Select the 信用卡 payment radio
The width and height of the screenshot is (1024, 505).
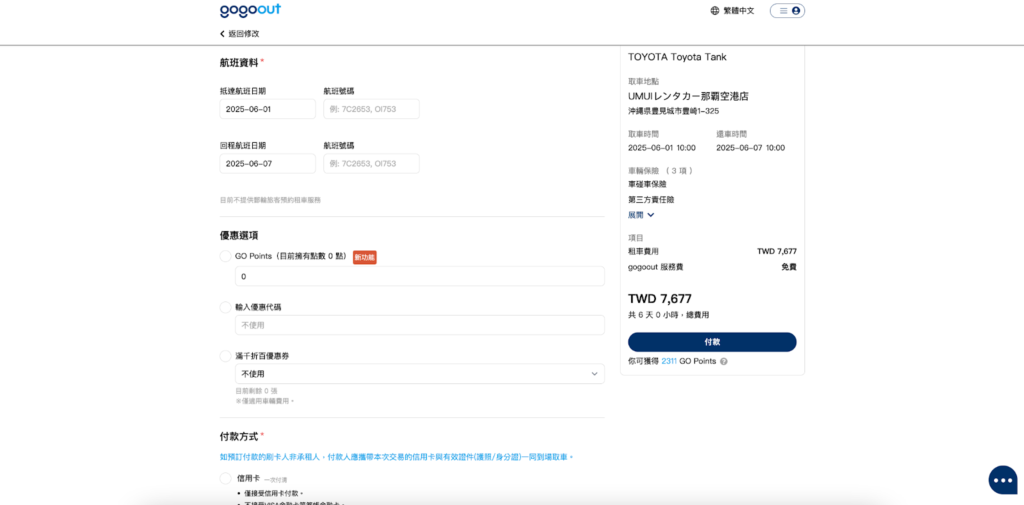pyautogui.click(x=225, y=478)
